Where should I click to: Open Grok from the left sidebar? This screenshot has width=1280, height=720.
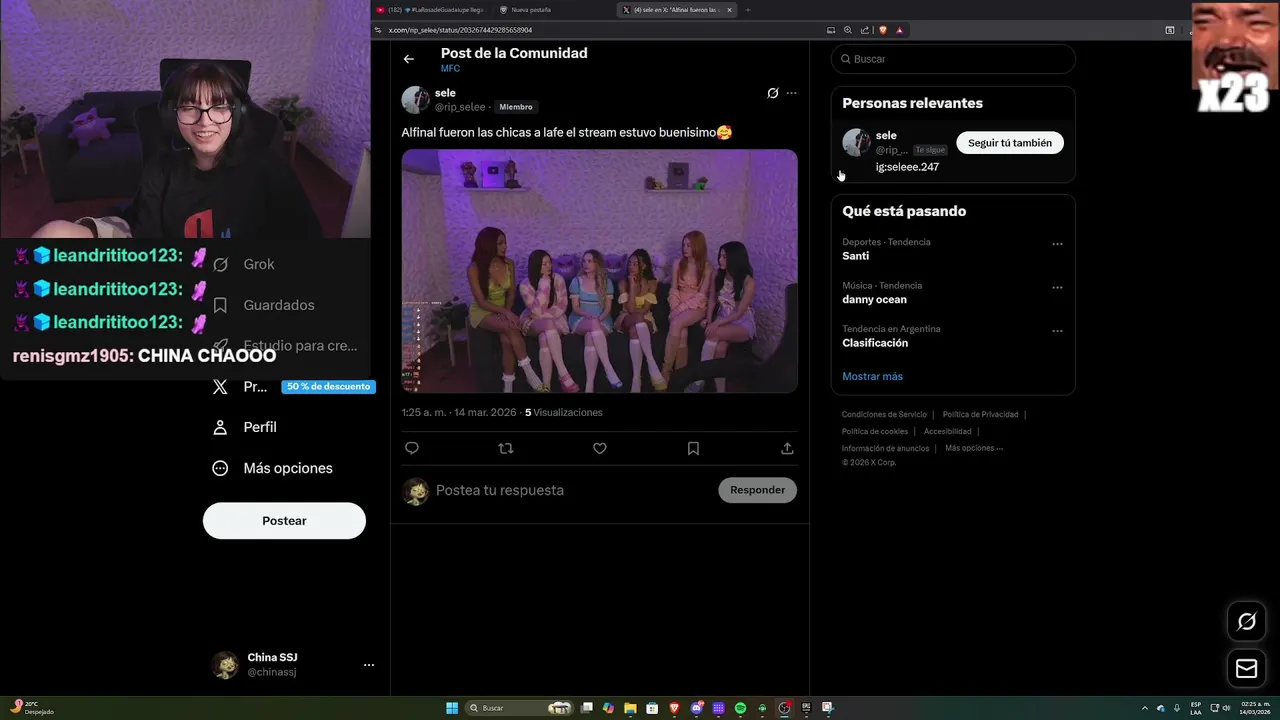pyautogui.click(x=244, y=264)
